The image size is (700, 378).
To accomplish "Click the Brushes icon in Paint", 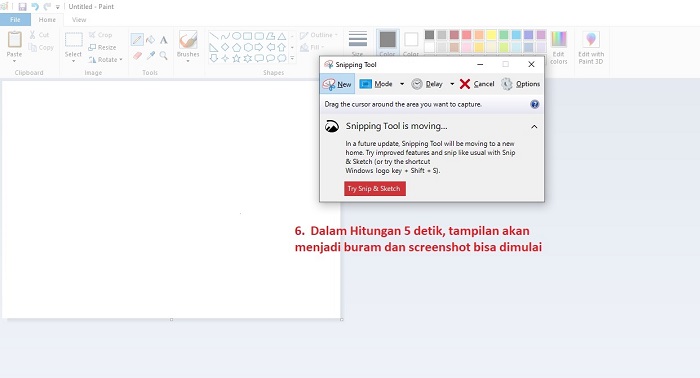I will [188, 40].
